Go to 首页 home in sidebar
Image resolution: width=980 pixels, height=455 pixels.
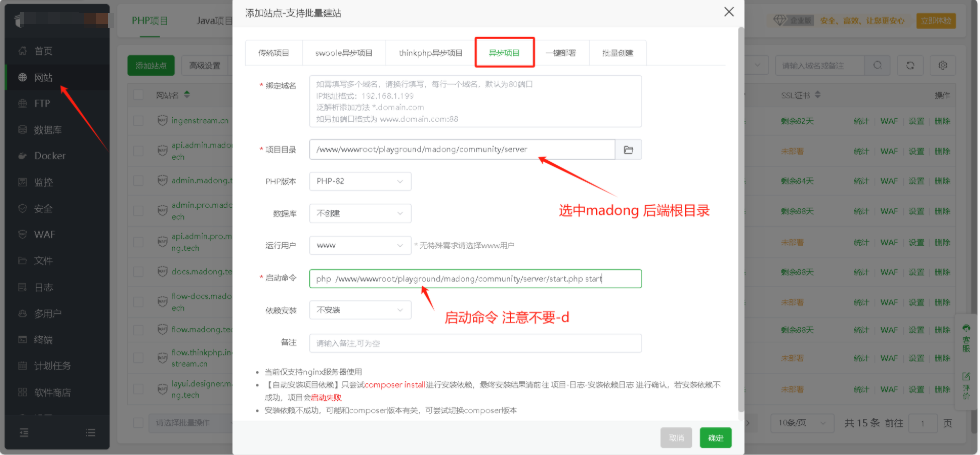click(43, 51)
